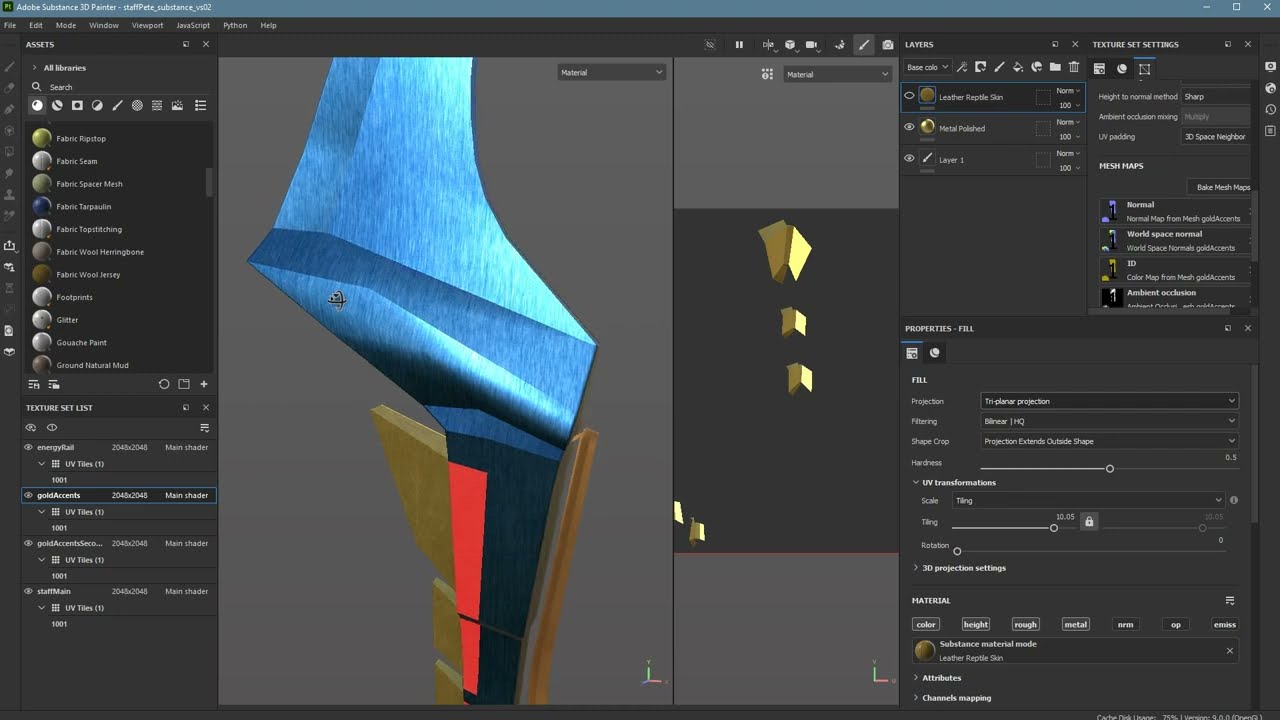1280x720 pixels.
Task: Open the Mode menu
Action: (66, 25)
